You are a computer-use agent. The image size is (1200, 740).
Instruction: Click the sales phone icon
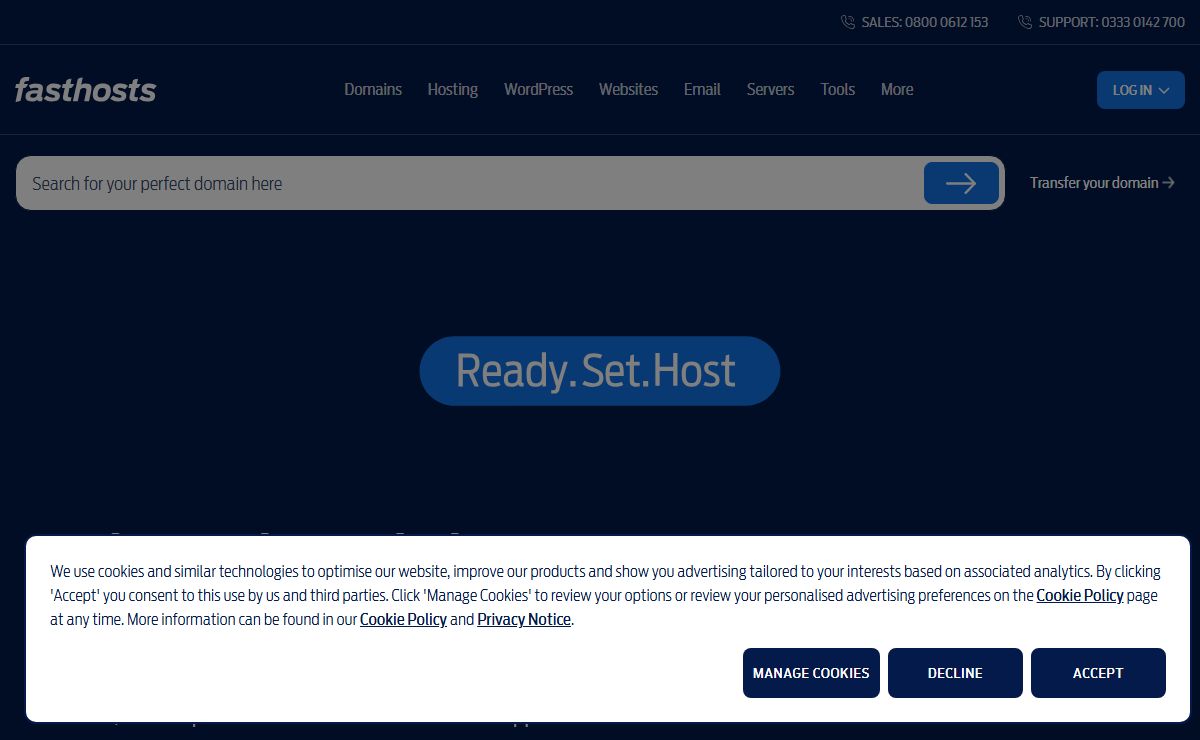click(x=848, y=22)
